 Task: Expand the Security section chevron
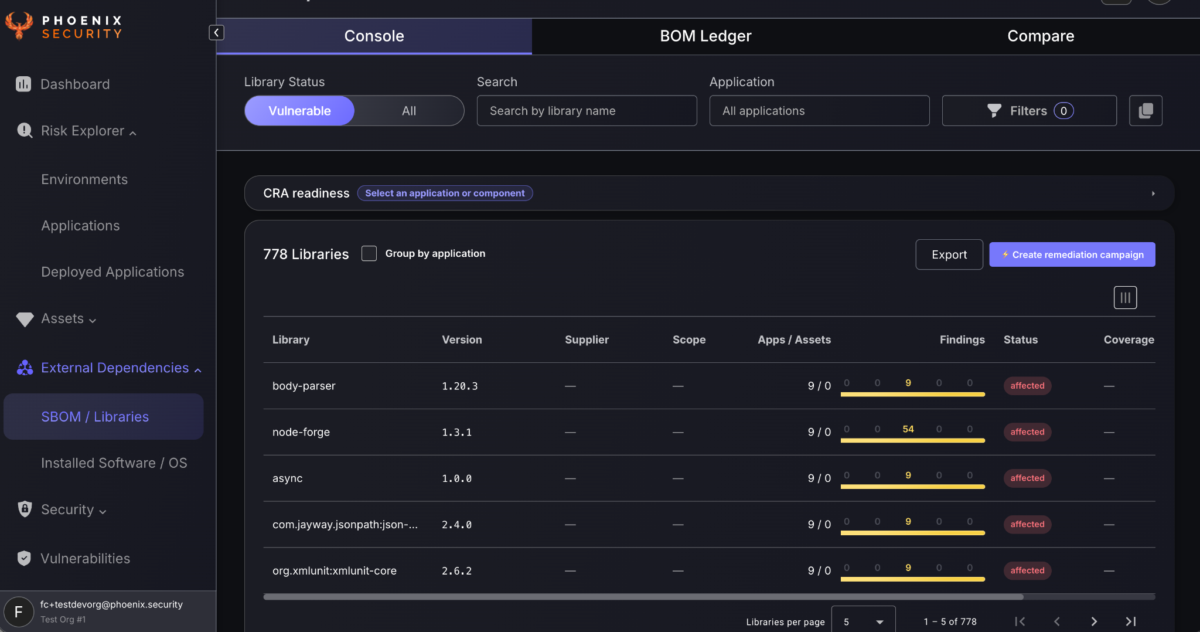pos(103,511)
